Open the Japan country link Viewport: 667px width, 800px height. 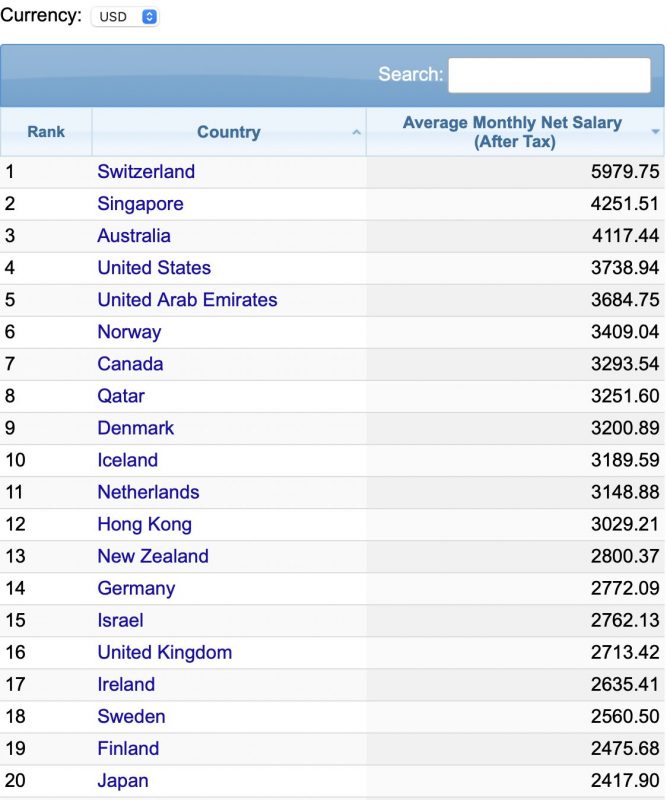(123, 781)
